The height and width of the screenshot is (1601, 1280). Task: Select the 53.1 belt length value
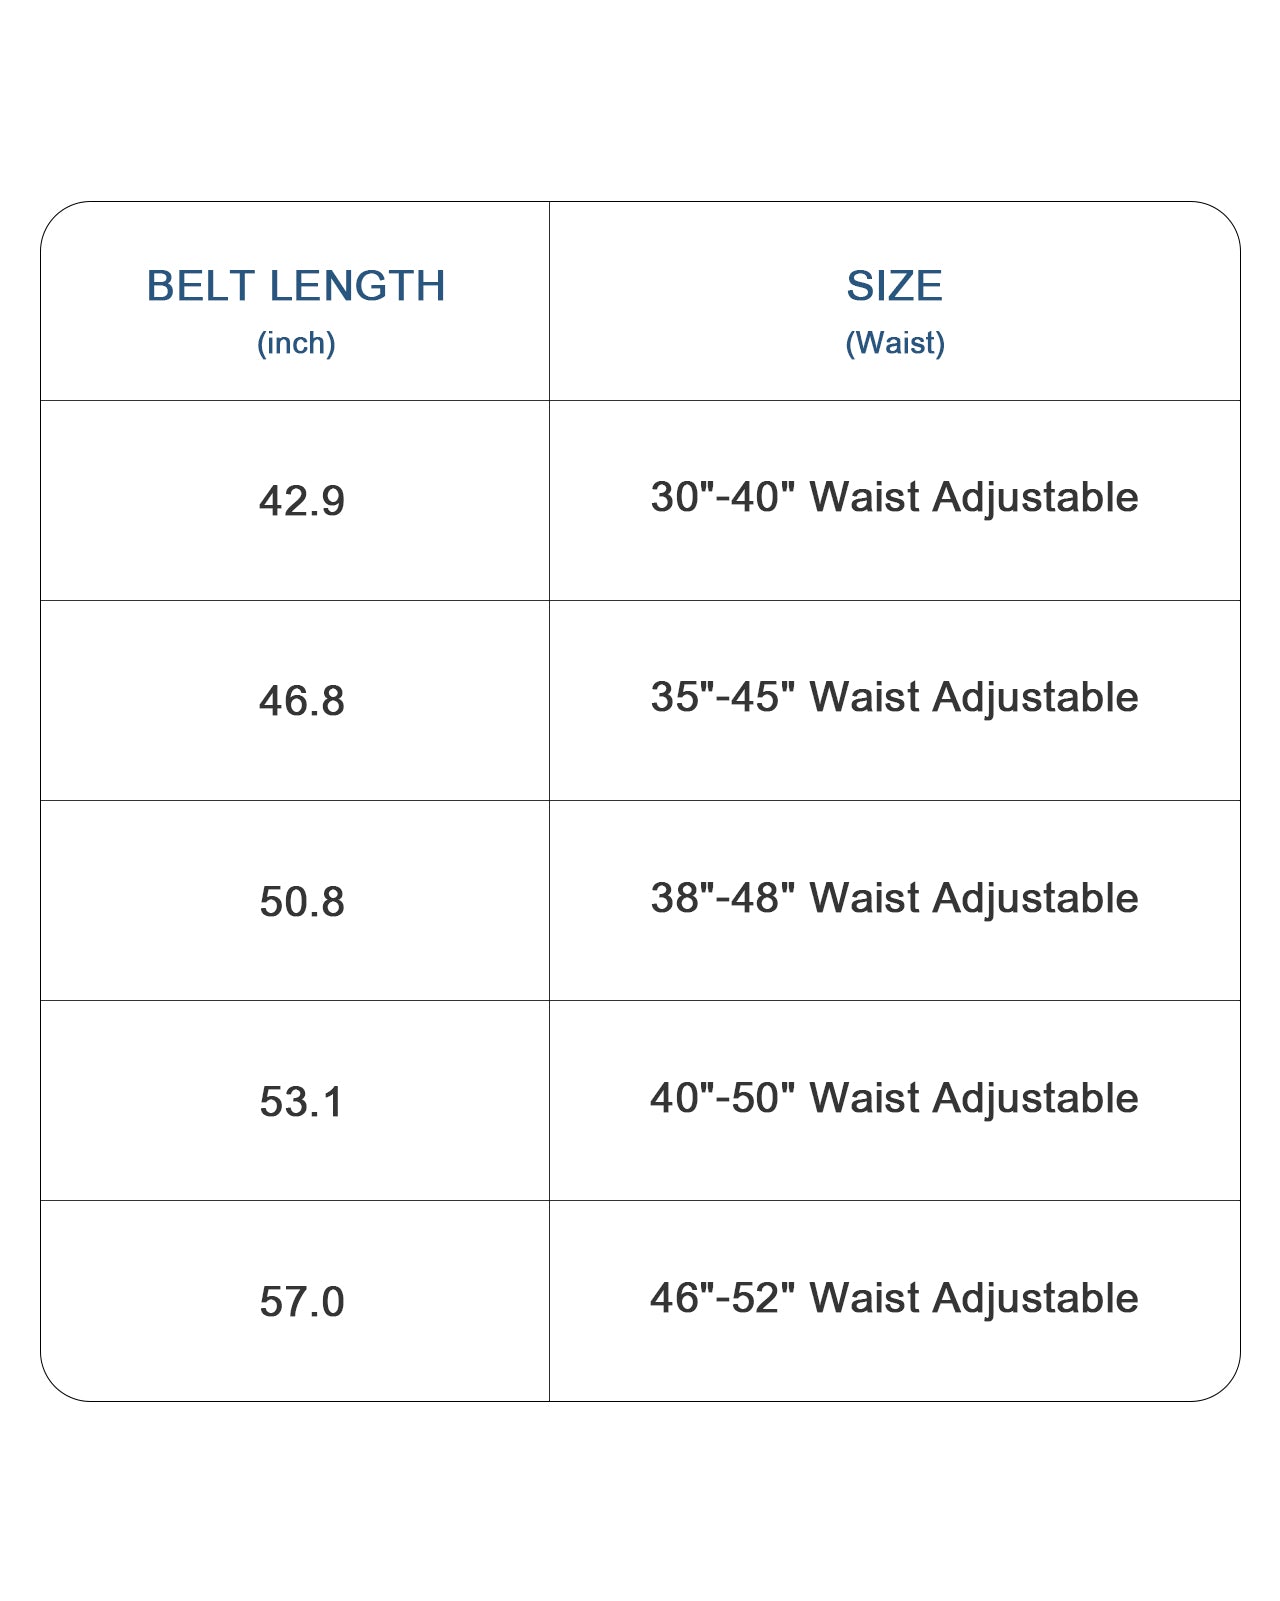(x=301, y=1102)
